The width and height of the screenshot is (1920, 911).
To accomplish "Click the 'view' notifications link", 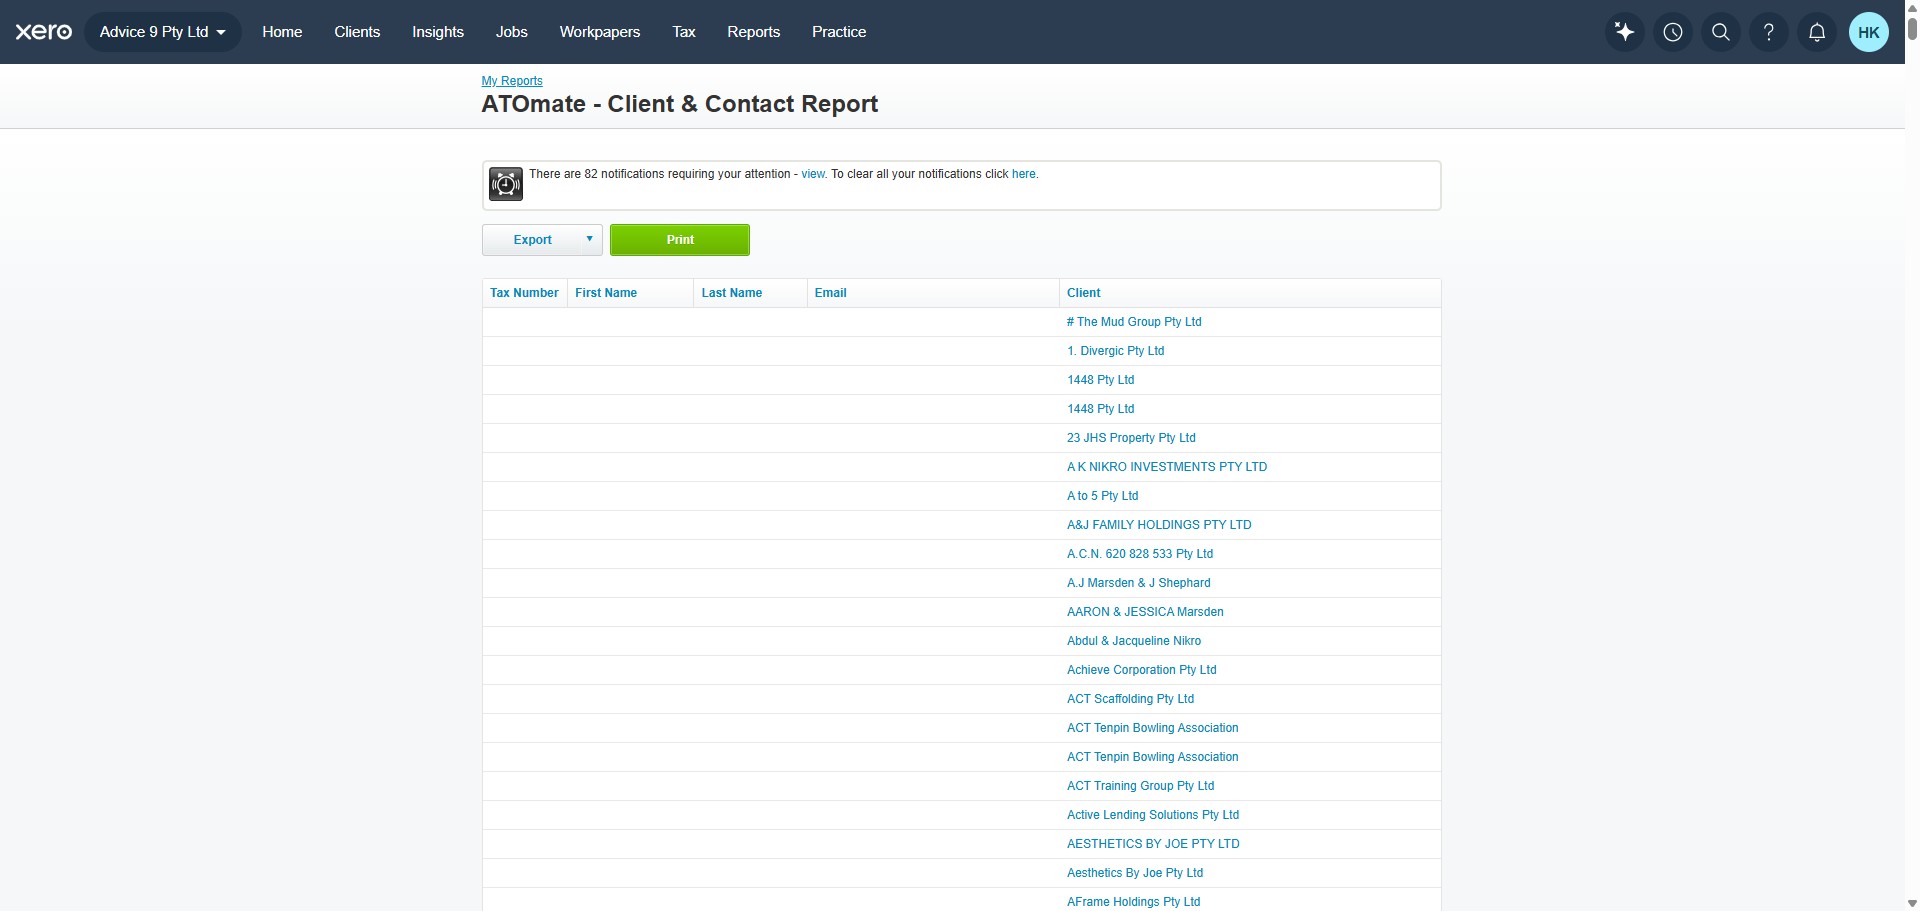I will coord(813,174).
